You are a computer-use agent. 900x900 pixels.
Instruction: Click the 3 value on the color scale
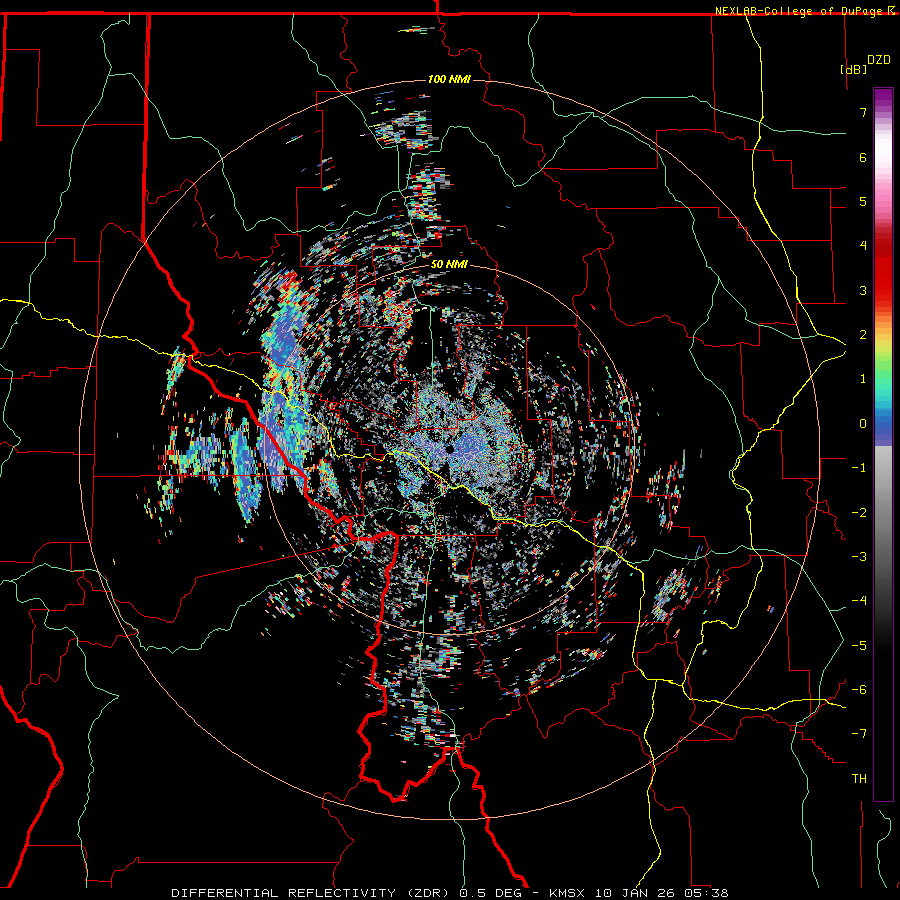click(x=863, y=290)
